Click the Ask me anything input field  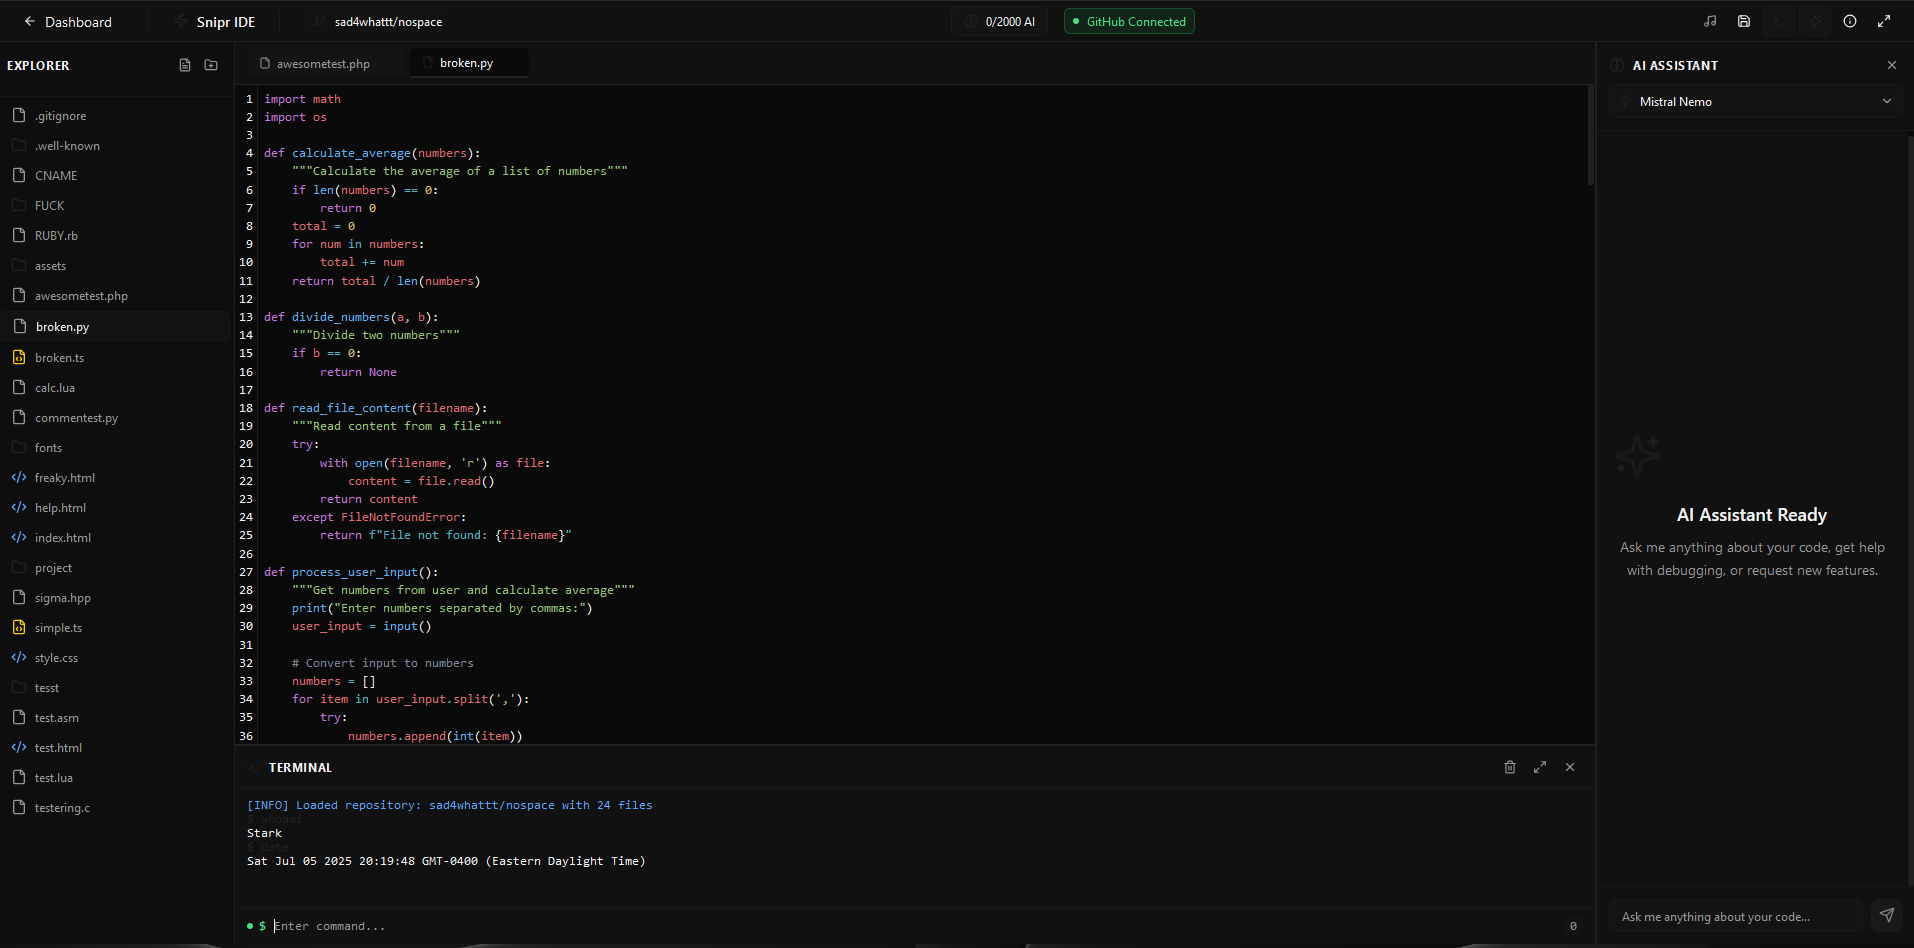click(1735, 916)
